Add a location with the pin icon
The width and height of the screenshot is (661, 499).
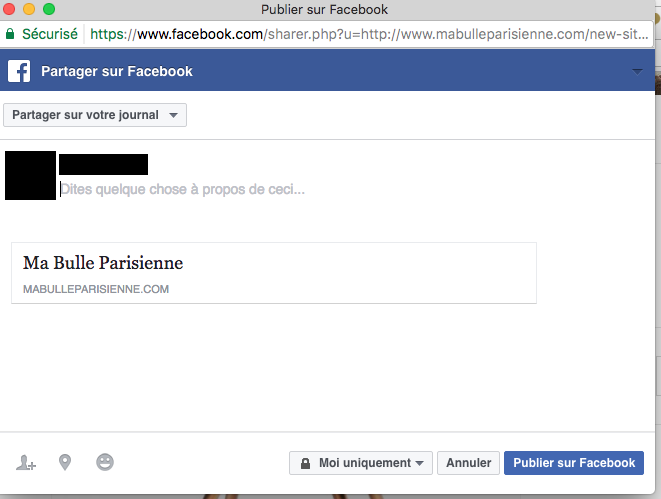click(64, 462)
